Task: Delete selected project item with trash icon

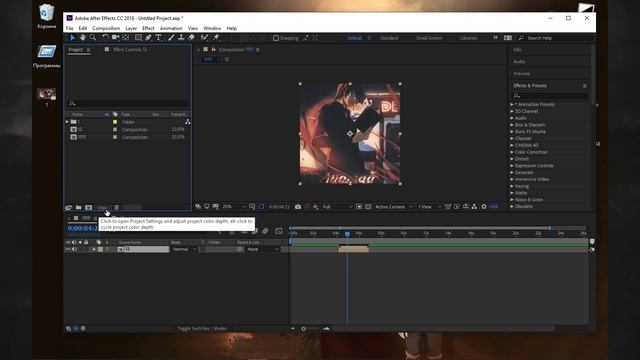Action: pos(116,208)
